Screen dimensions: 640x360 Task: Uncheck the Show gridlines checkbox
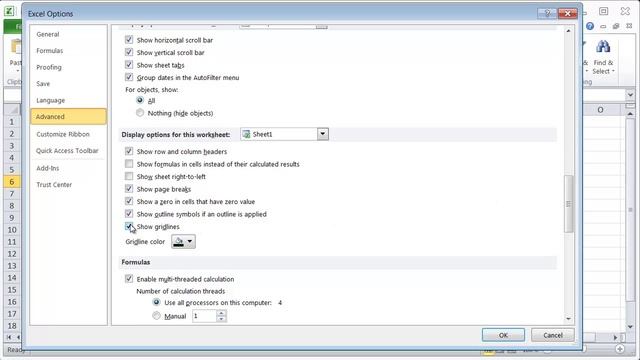click(129, 227)
